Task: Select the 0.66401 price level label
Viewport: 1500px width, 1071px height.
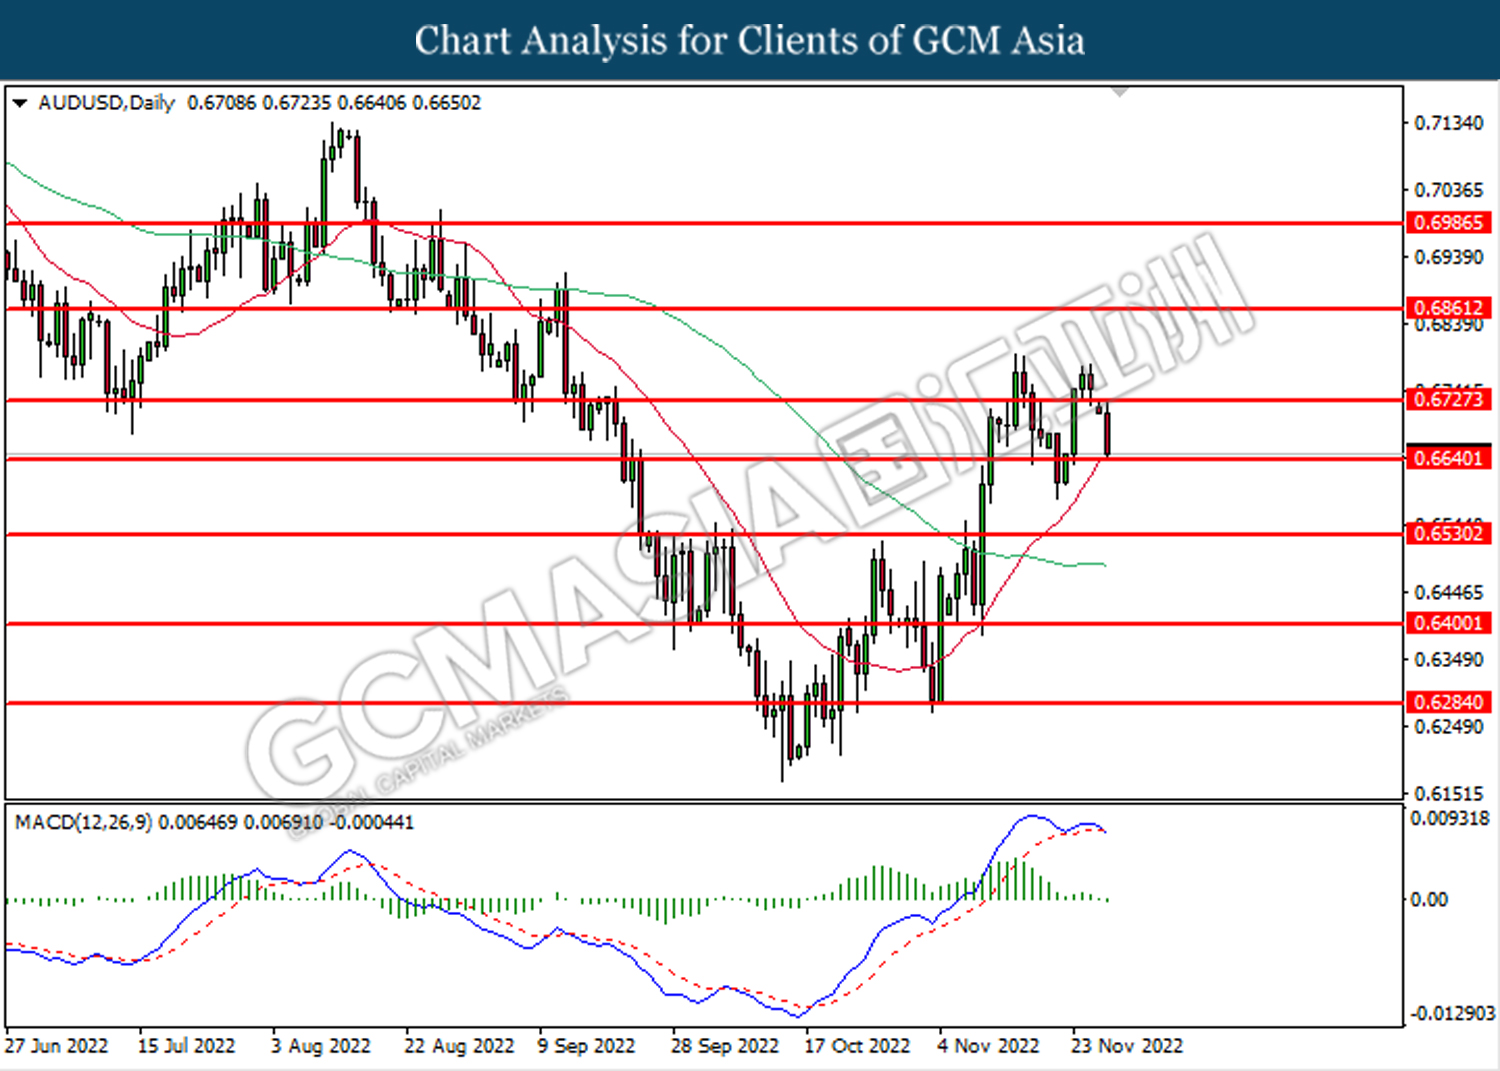Action: 1449,459
